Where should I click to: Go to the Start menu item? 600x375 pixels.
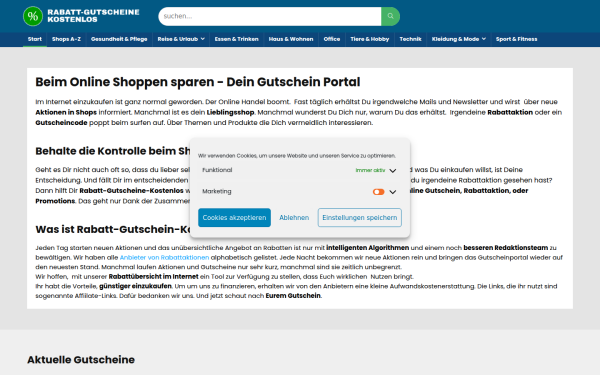pos(35,39)
